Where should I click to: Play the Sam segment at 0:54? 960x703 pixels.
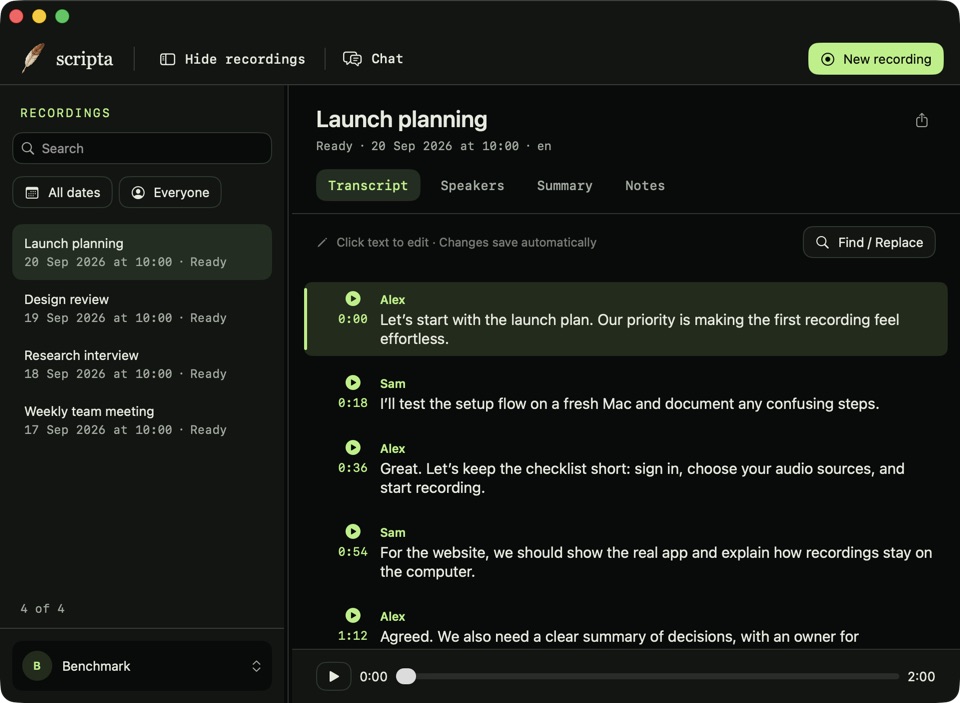[353, 531]
